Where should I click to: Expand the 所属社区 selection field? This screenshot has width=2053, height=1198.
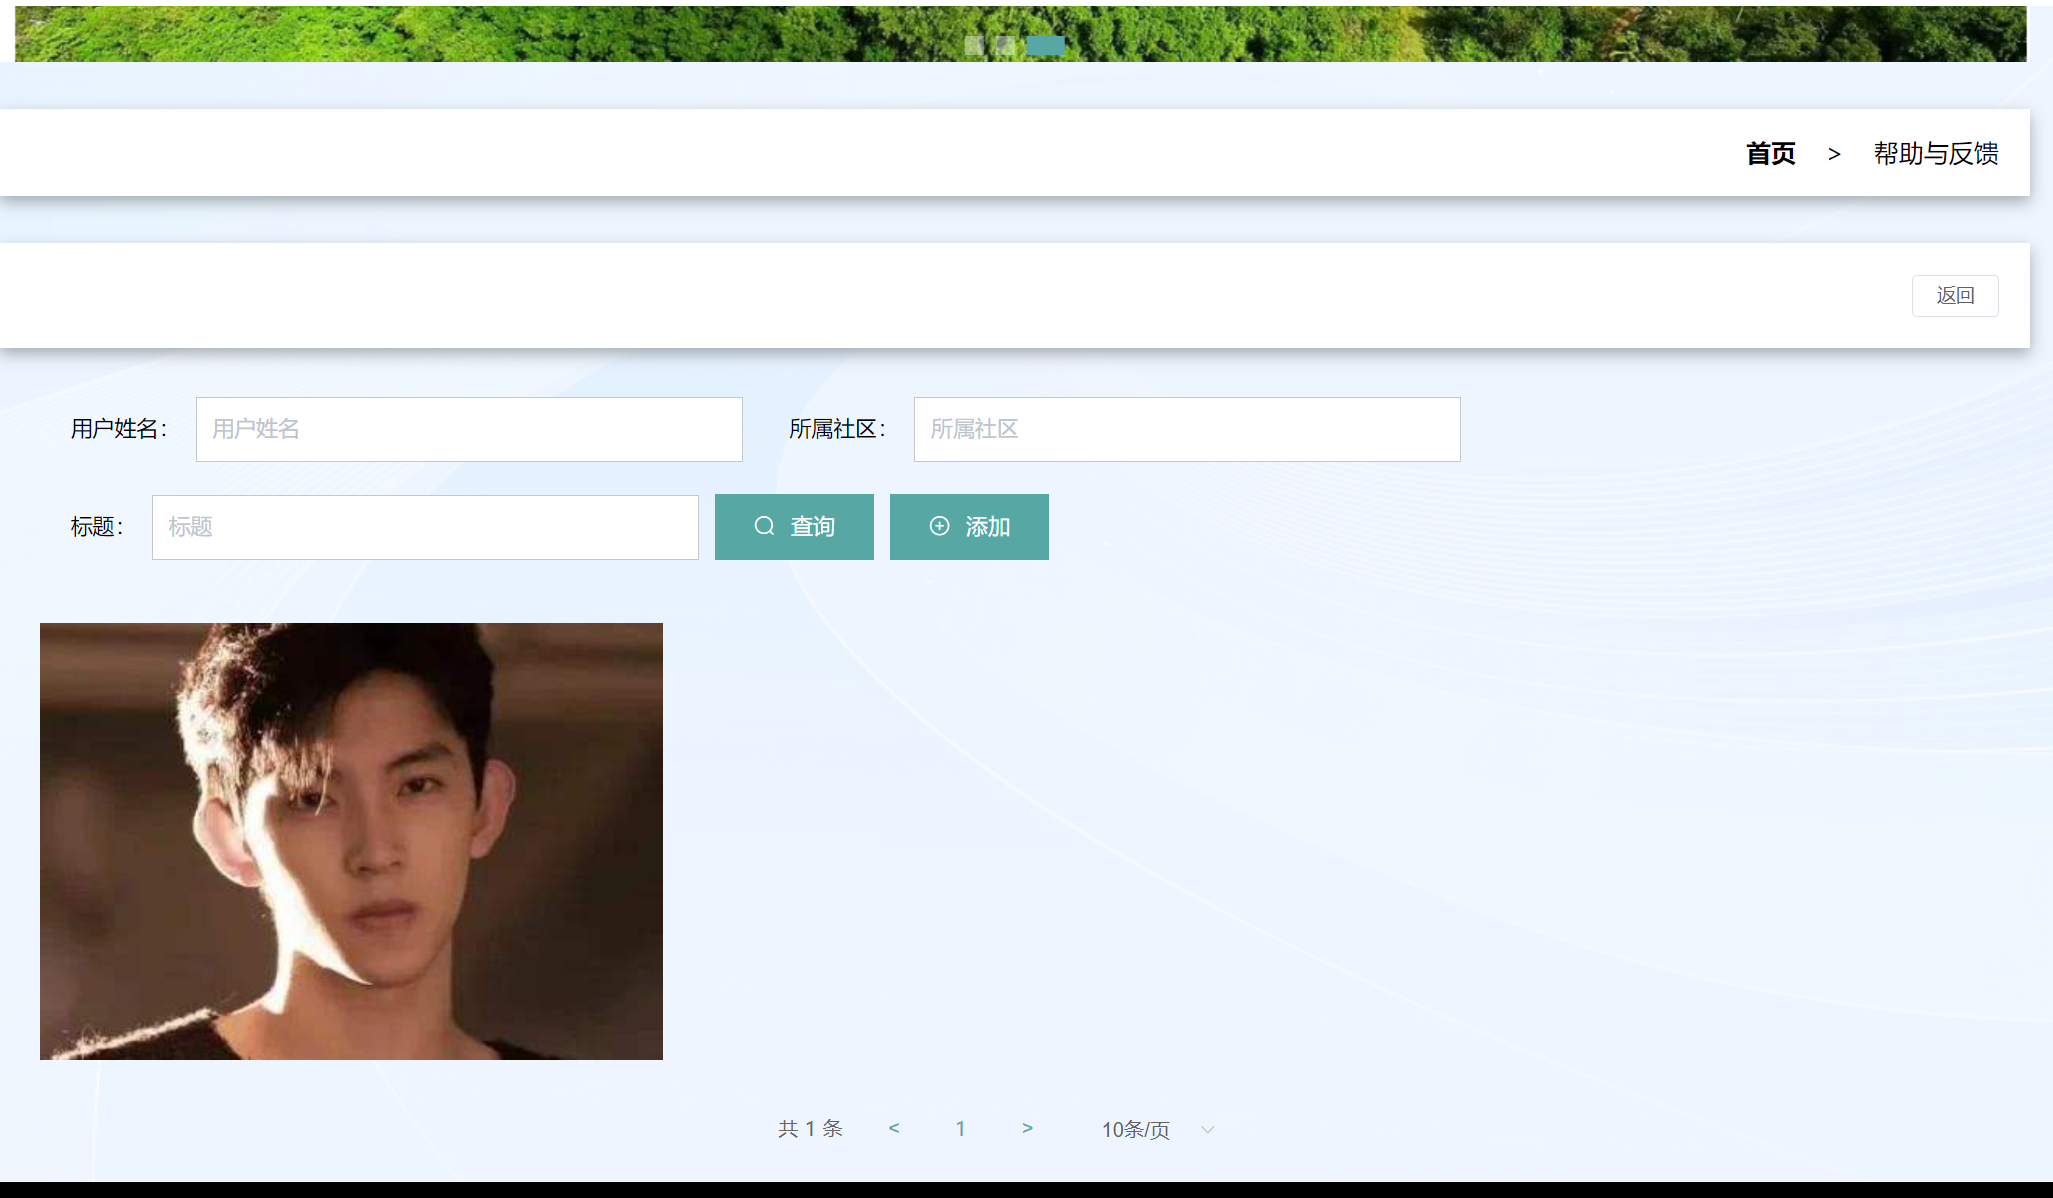click(1185, 429)
